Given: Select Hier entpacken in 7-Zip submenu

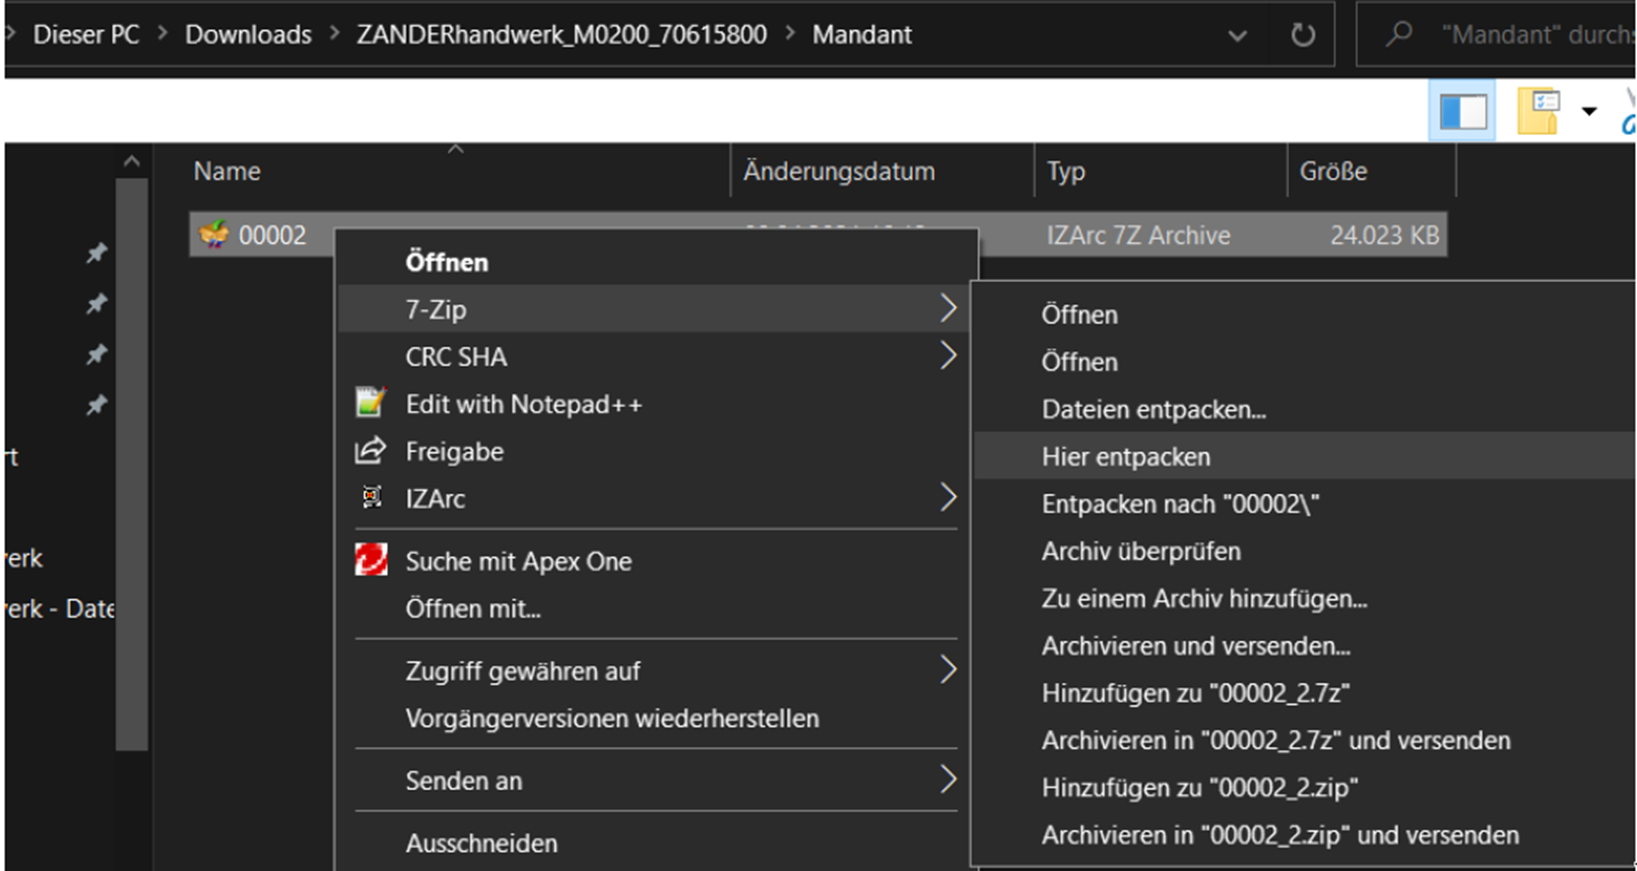Looking at the screenshot, I should [x=1125, y=457].
